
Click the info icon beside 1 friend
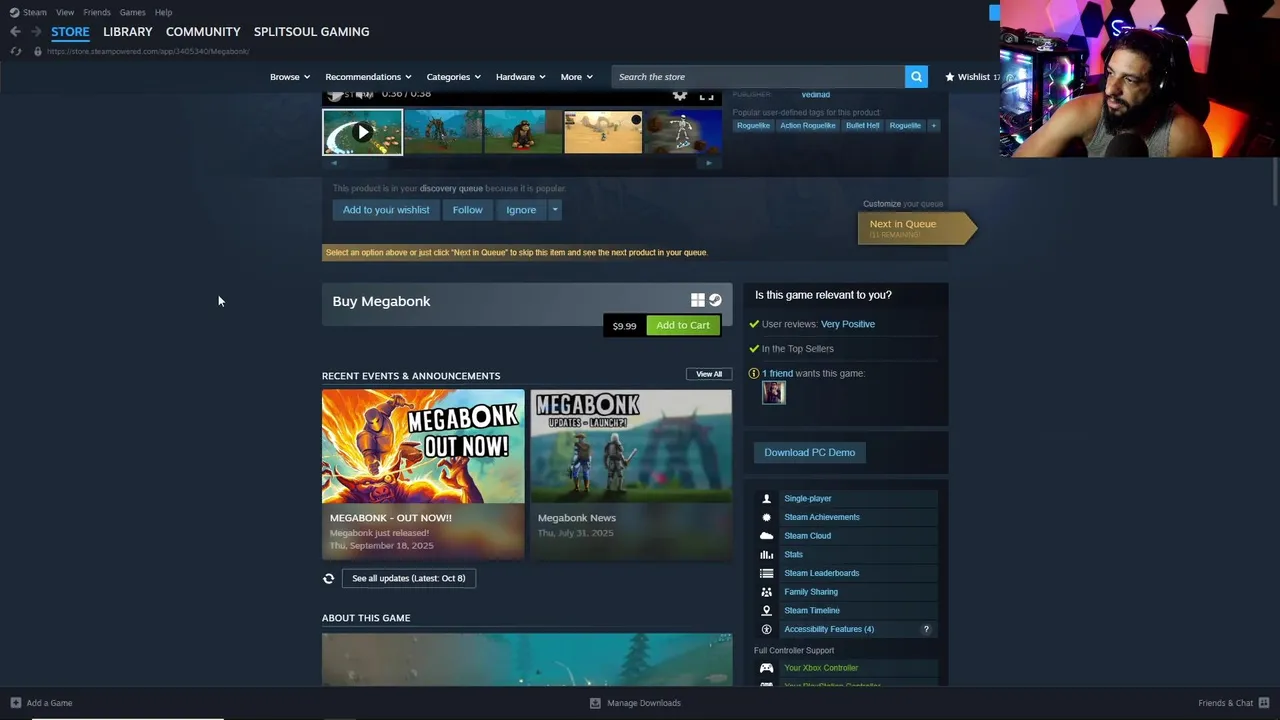pos(754,373)
